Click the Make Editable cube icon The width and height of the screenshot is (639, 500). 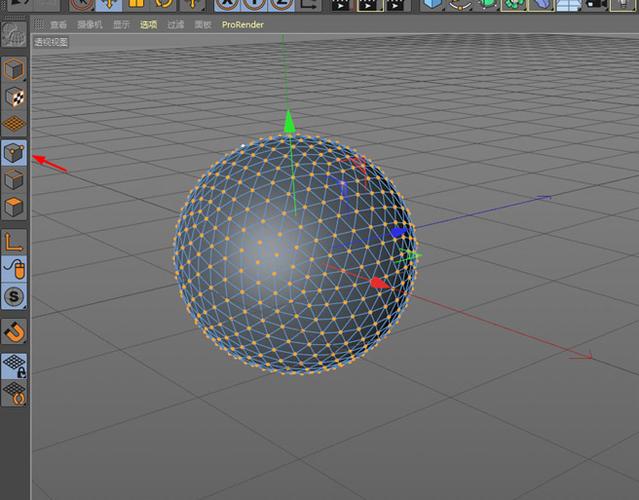(14, 70)
